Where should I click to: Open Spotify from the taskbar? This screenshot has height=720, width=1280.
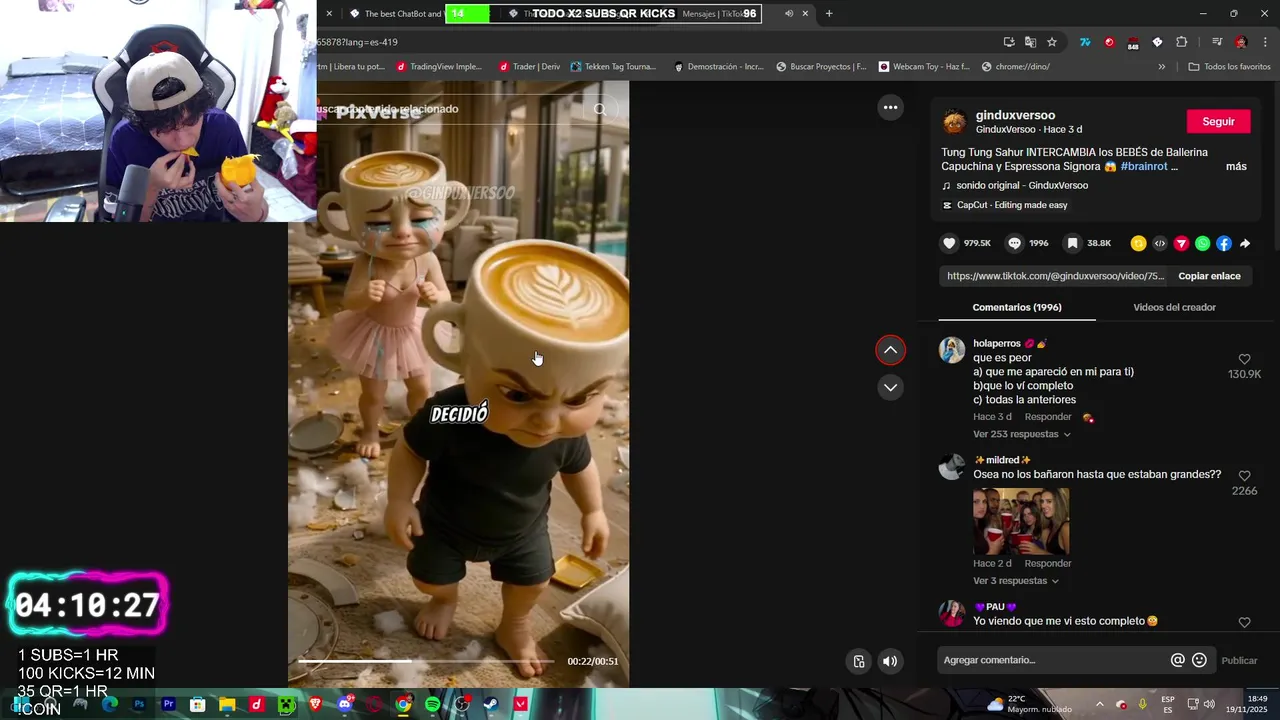[x=432, y=704]
